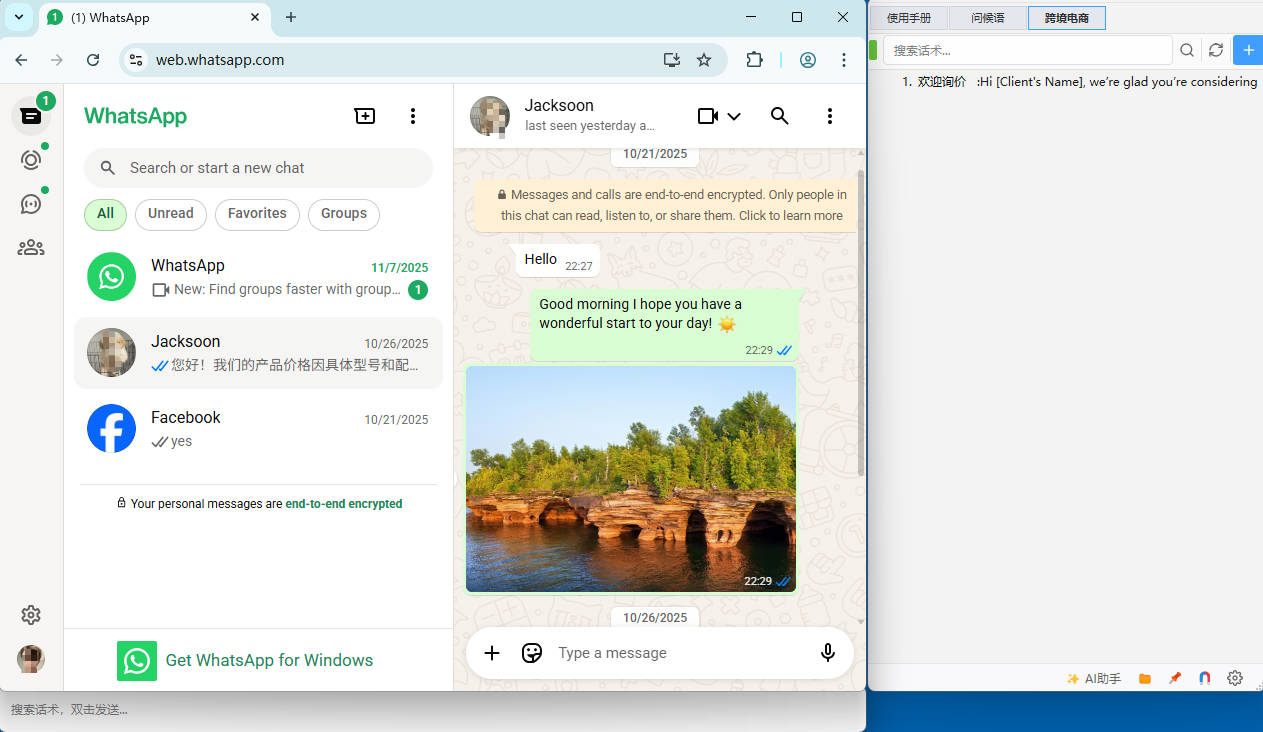View Status updates via the sidebar icon
Screen dimensions: 1263x732
pos(31,158)
